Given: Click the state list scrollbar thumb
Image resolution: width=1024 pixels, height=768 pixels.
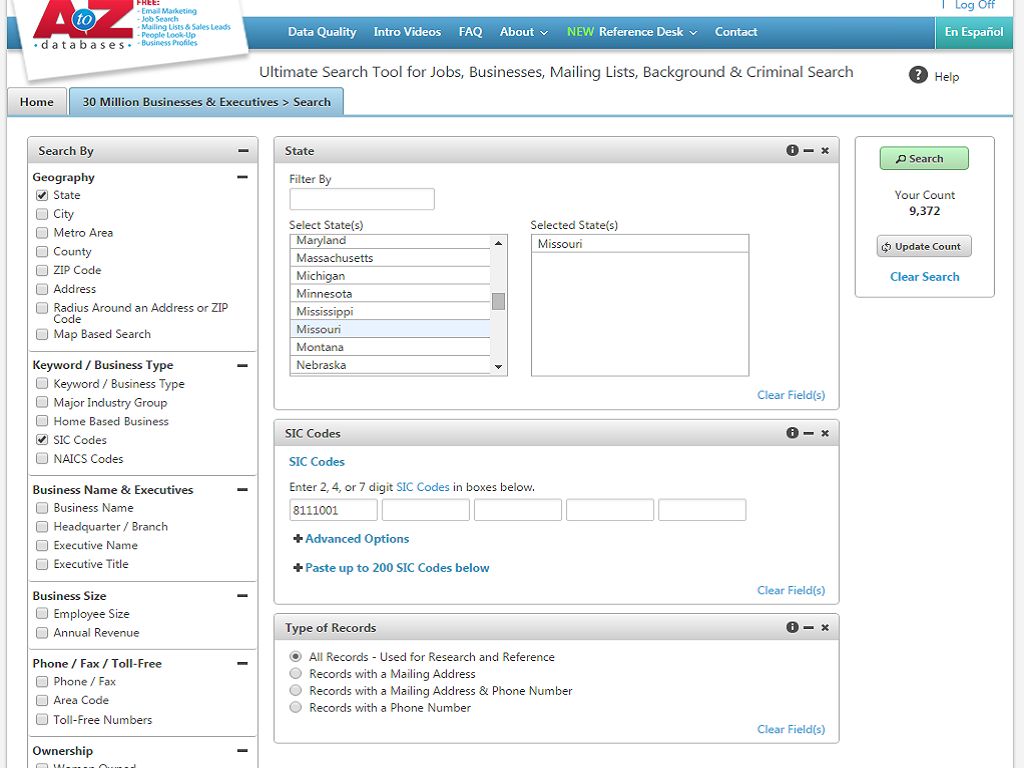Looking at the screenshot, I should (498, 301).
